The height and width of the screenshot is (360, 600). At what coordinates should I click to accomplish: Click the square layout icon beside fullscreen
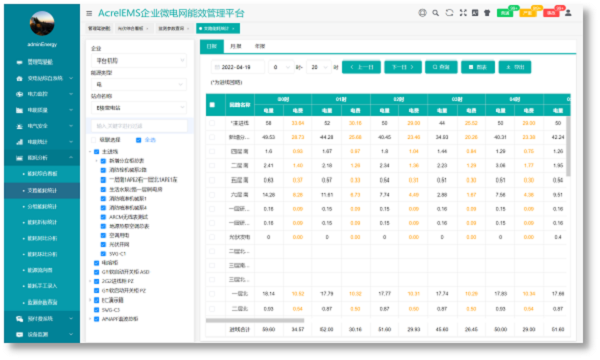(475, 13)
